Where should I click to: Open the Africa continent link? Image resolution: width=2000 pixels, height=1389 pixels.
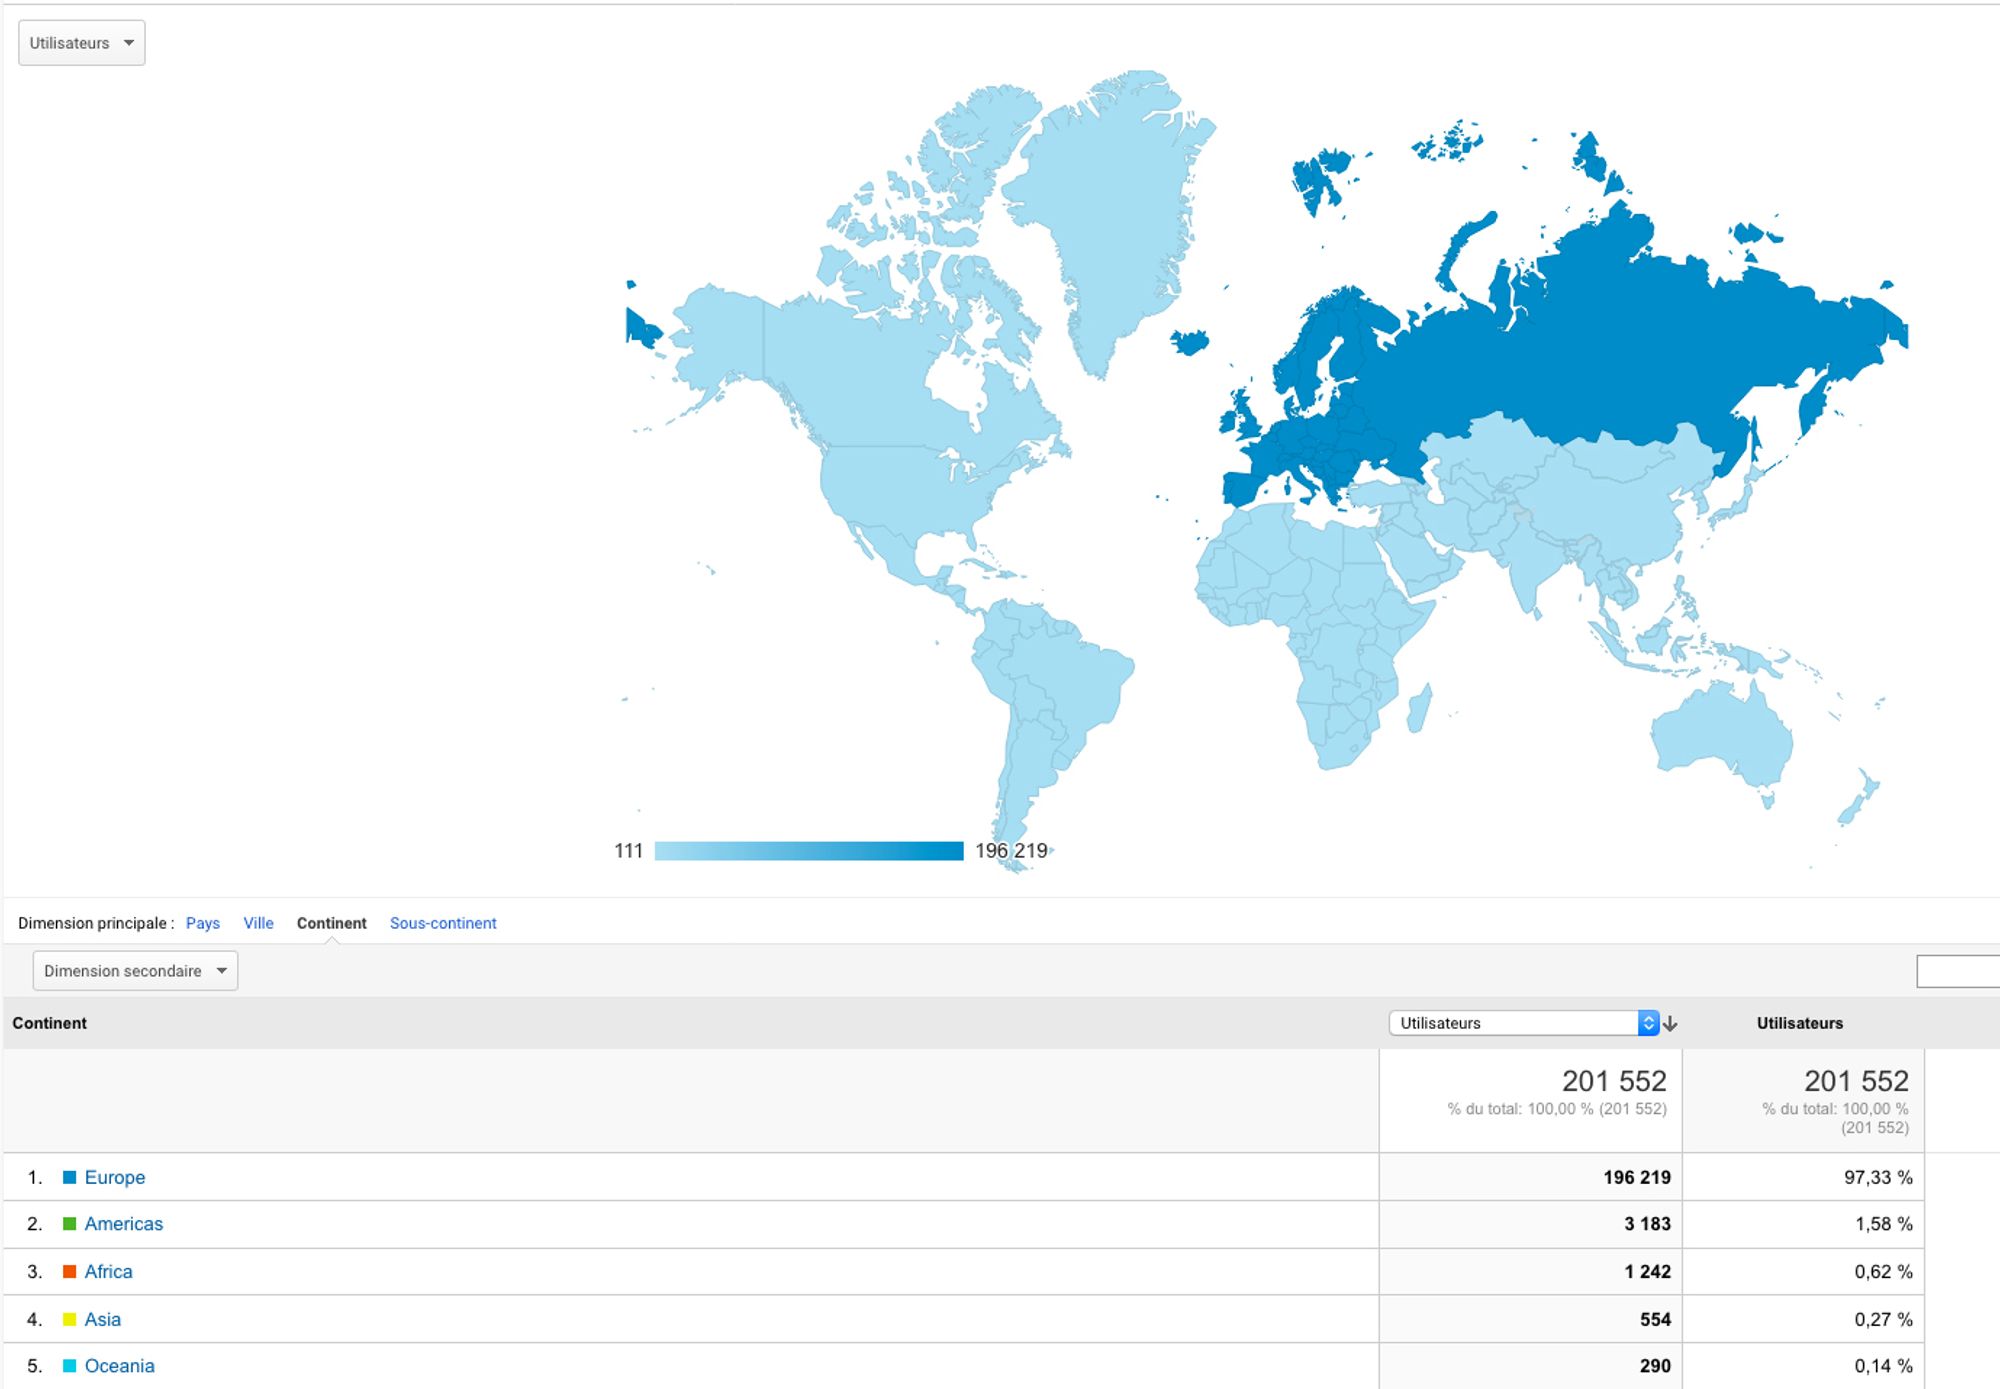(x=108, y=1272)
